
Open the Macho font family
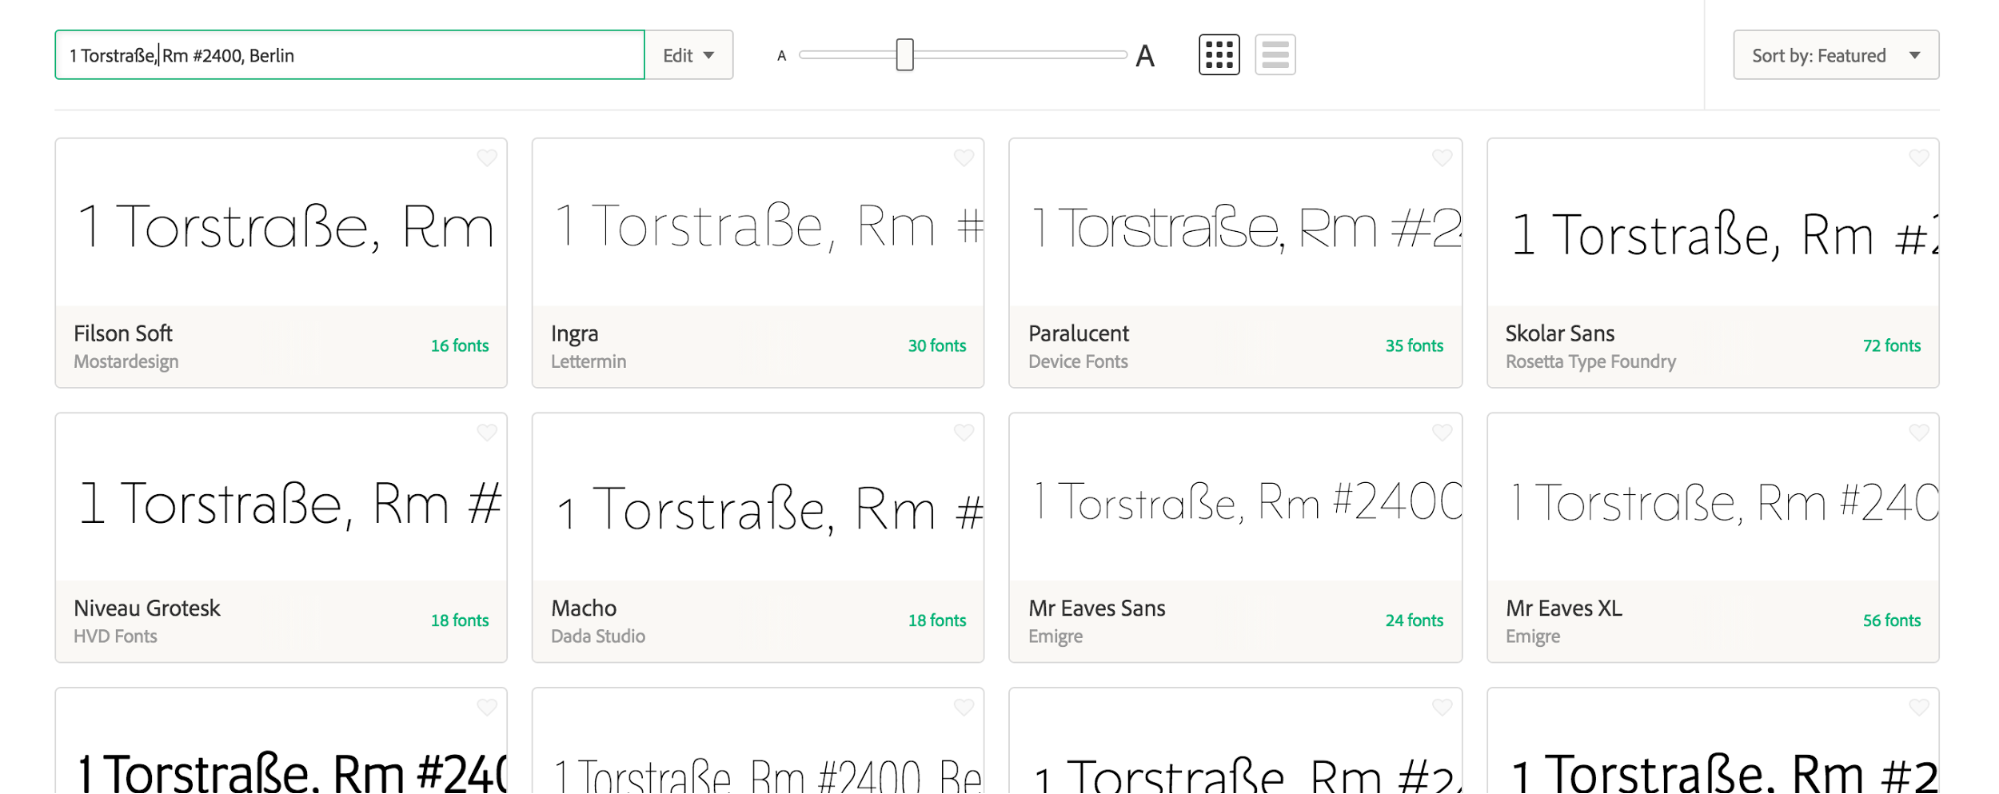tap(584, 608)
